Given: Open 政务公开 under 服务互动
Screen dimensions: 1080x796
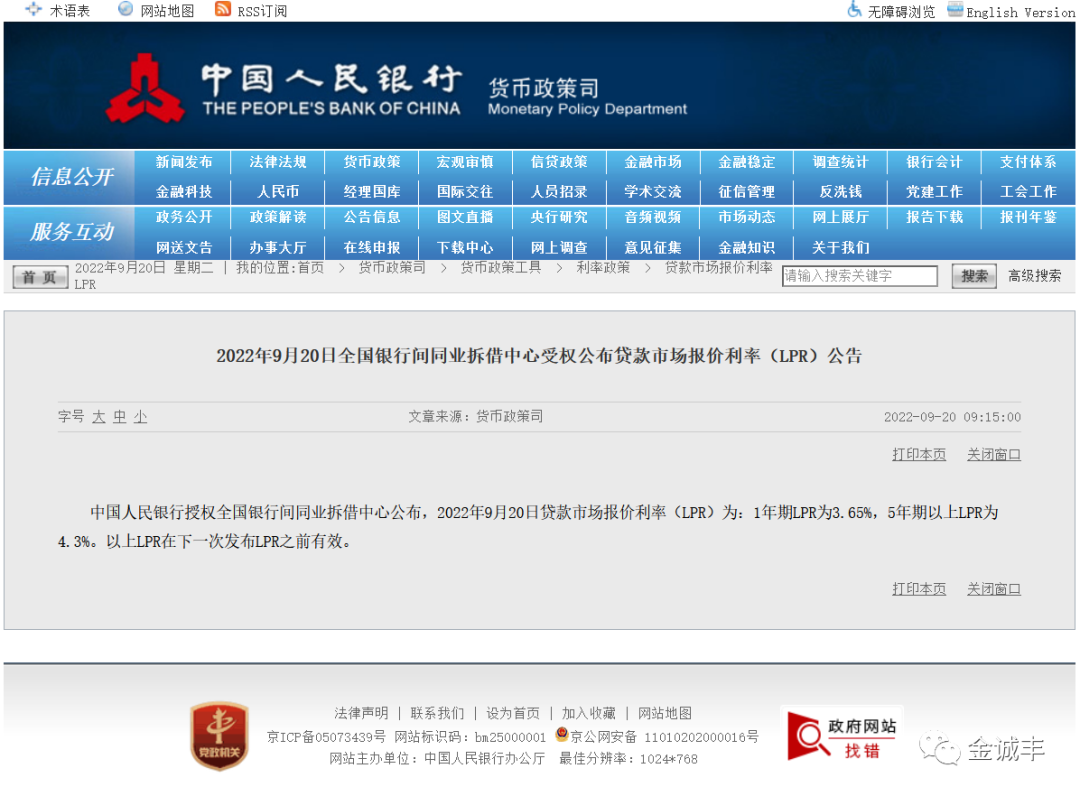Looking at the screenshot, I should (184, 218).
